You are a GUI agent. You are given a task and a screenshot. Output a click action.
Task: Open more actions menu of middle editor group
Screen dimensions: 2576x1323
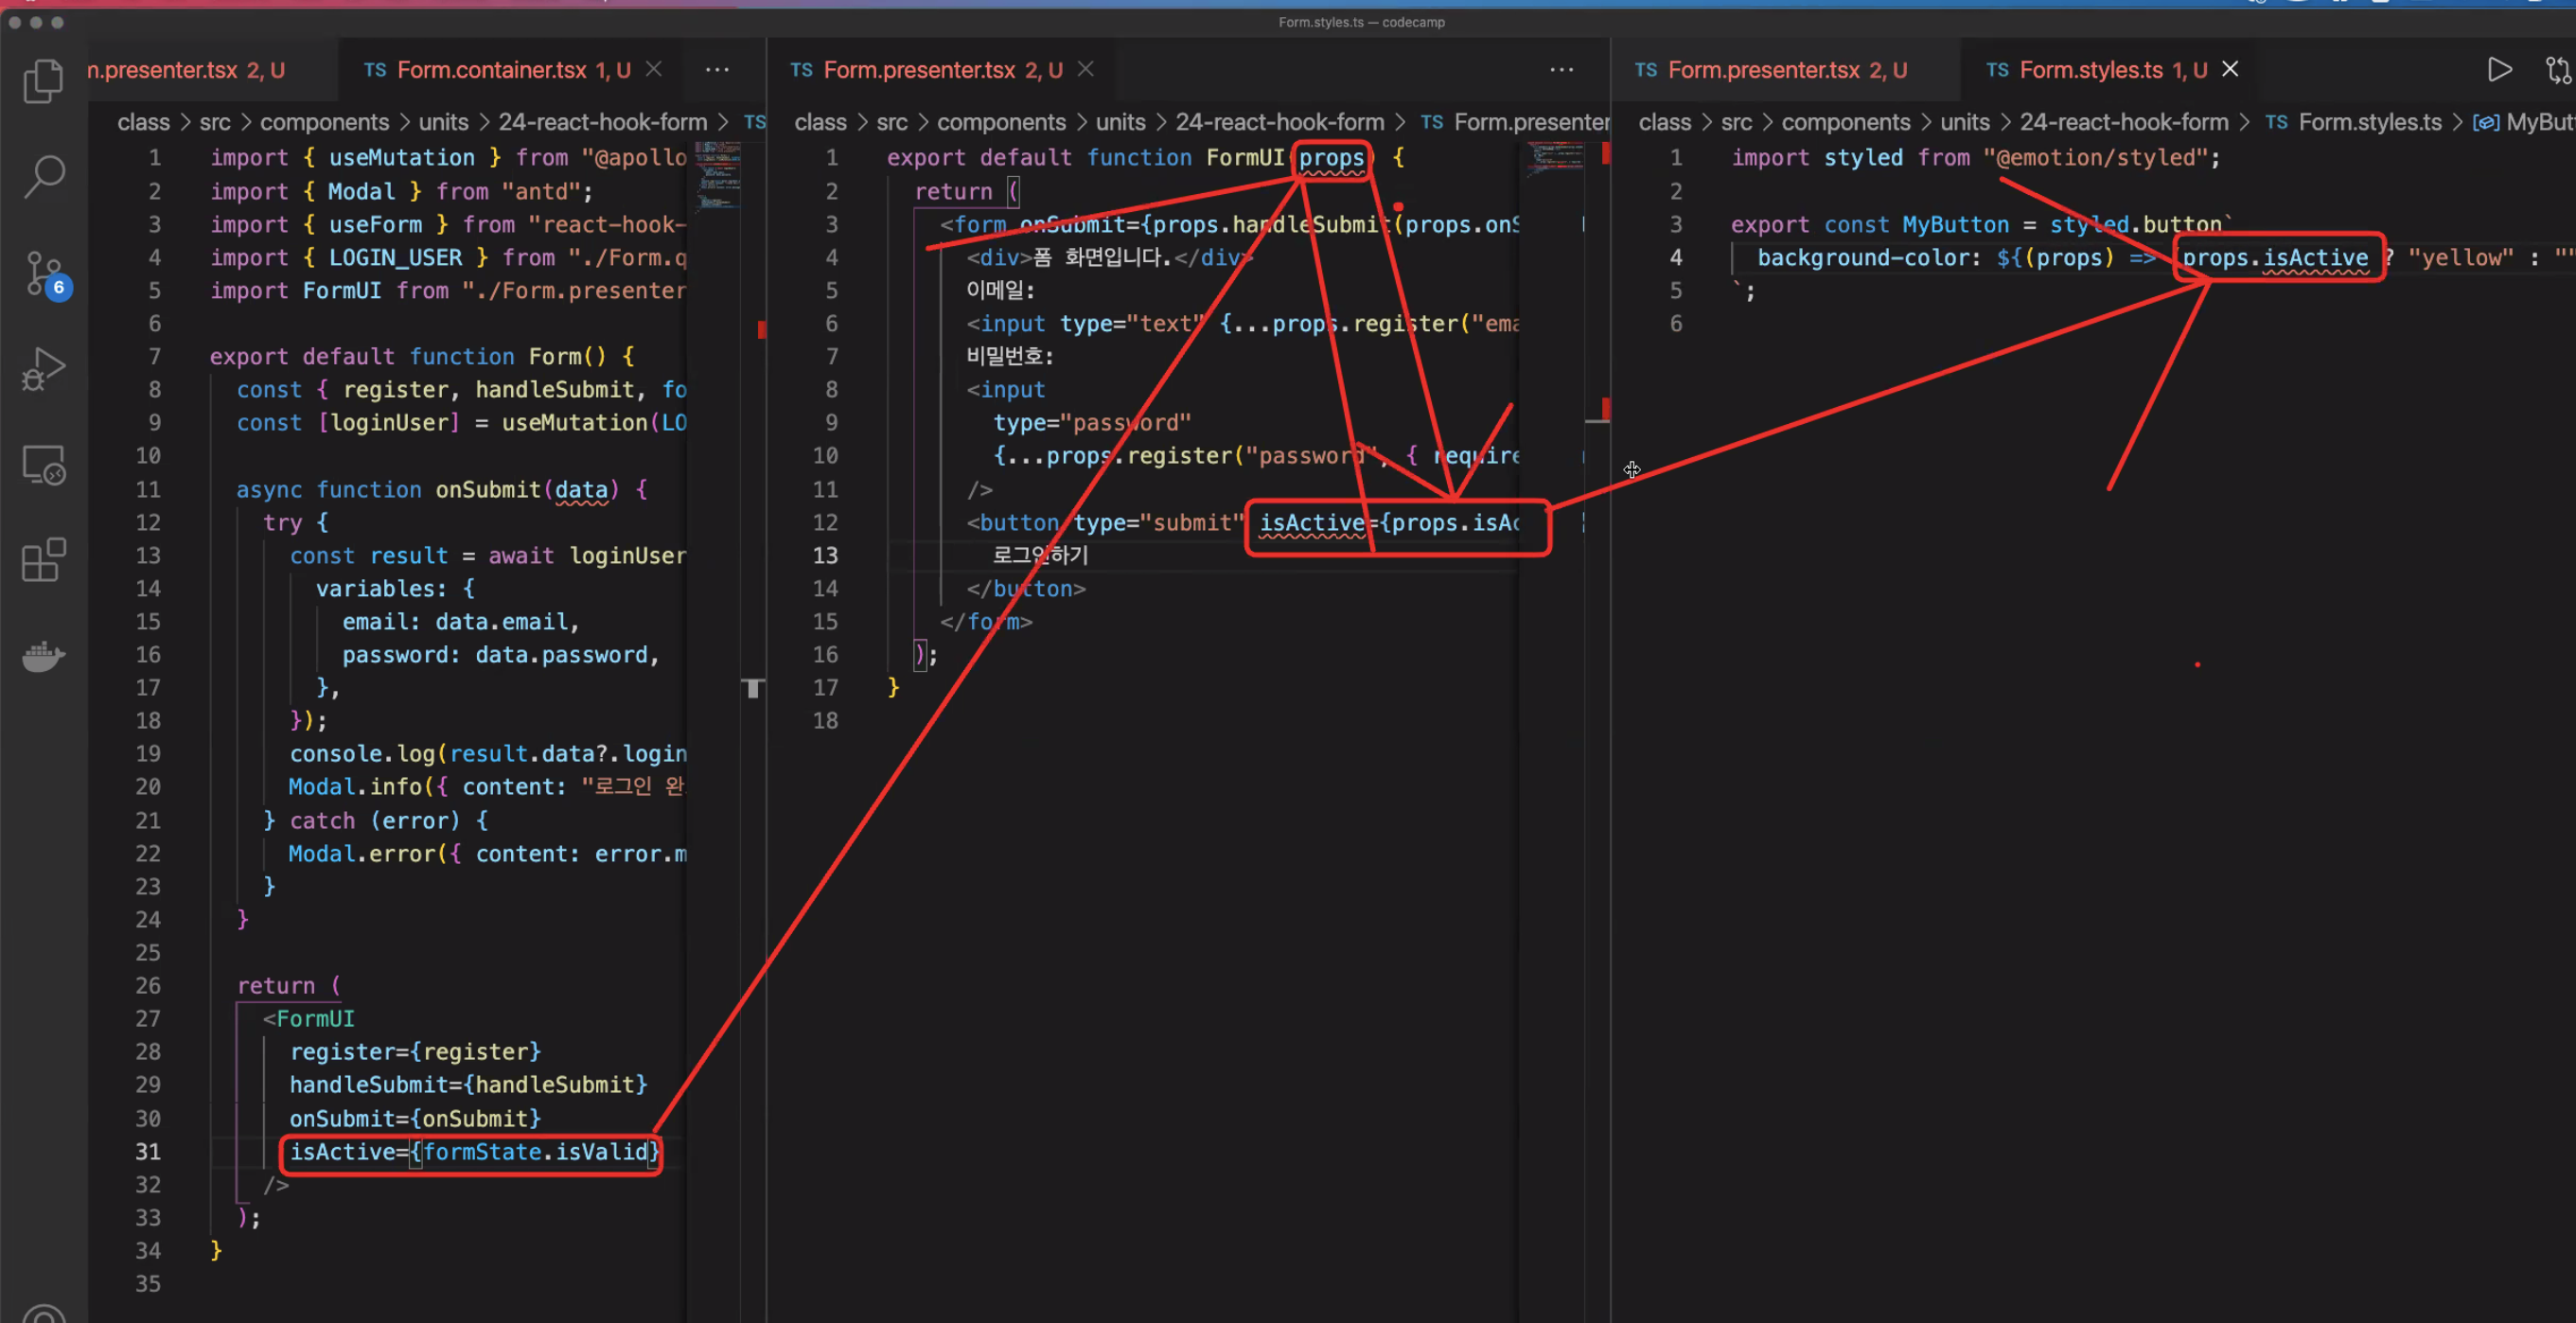(x=1561, y=70)
